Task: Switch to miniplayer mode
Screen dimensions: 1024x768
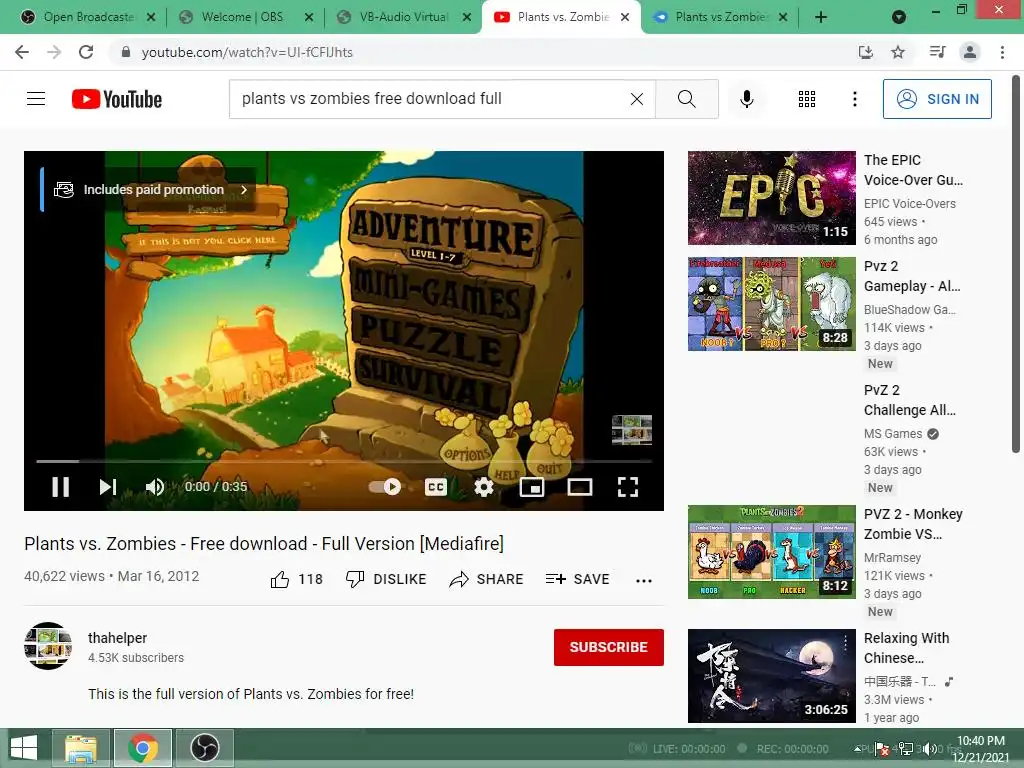Action: click(x=532, y=487)
